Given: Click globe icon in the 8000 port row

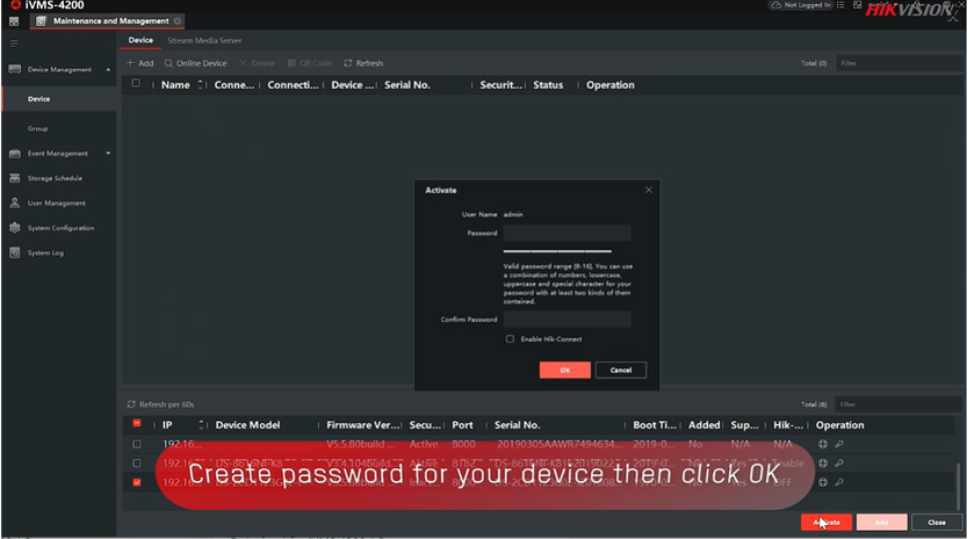Looking at the screenshot, I should pyautogui.click(x=823, y=445).
